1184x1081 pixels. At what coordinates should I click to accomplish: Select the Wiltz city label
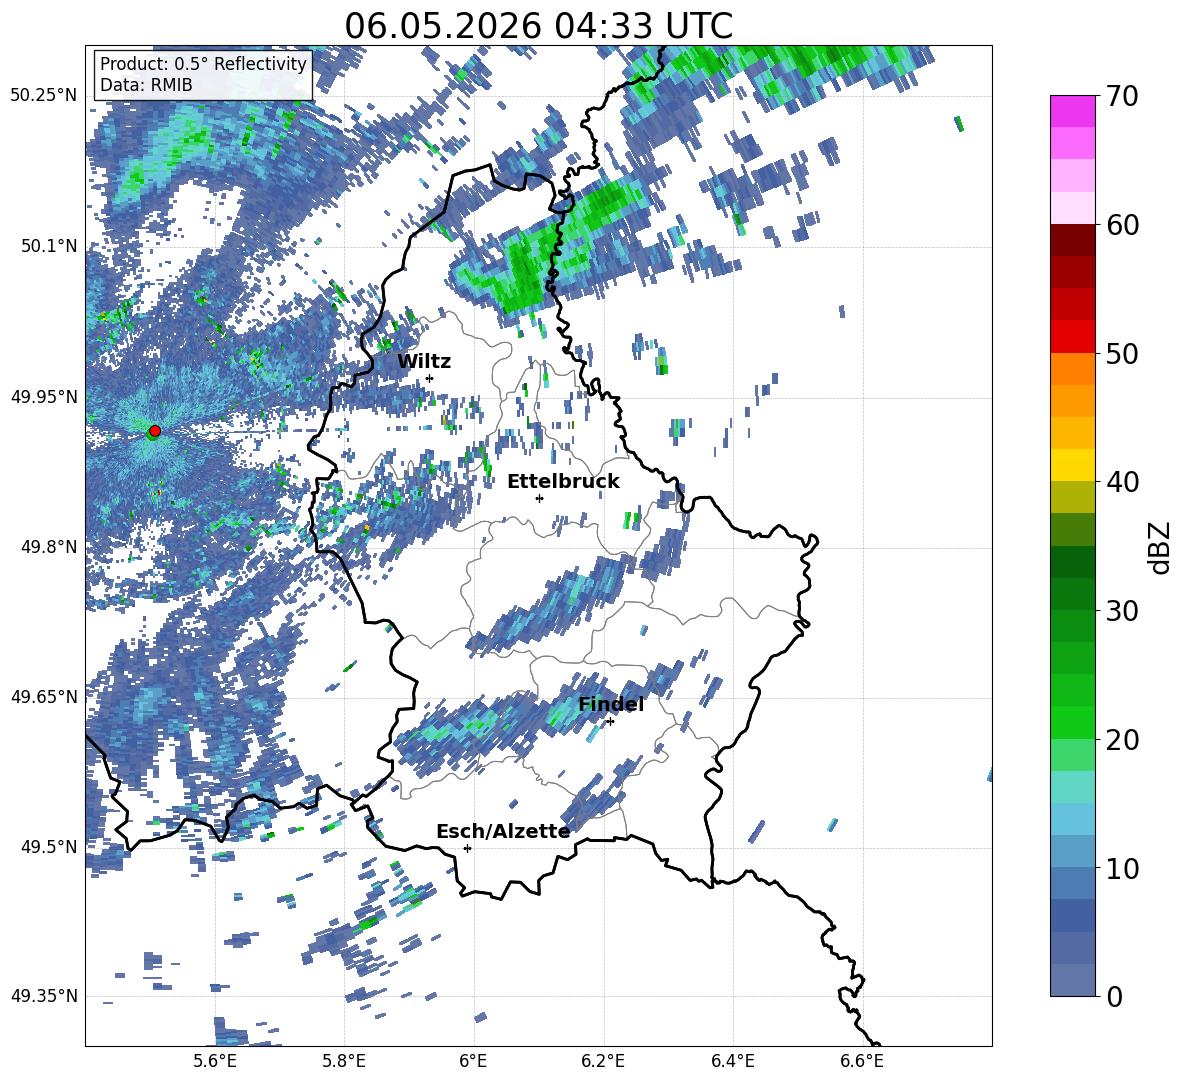coord(424,361)
